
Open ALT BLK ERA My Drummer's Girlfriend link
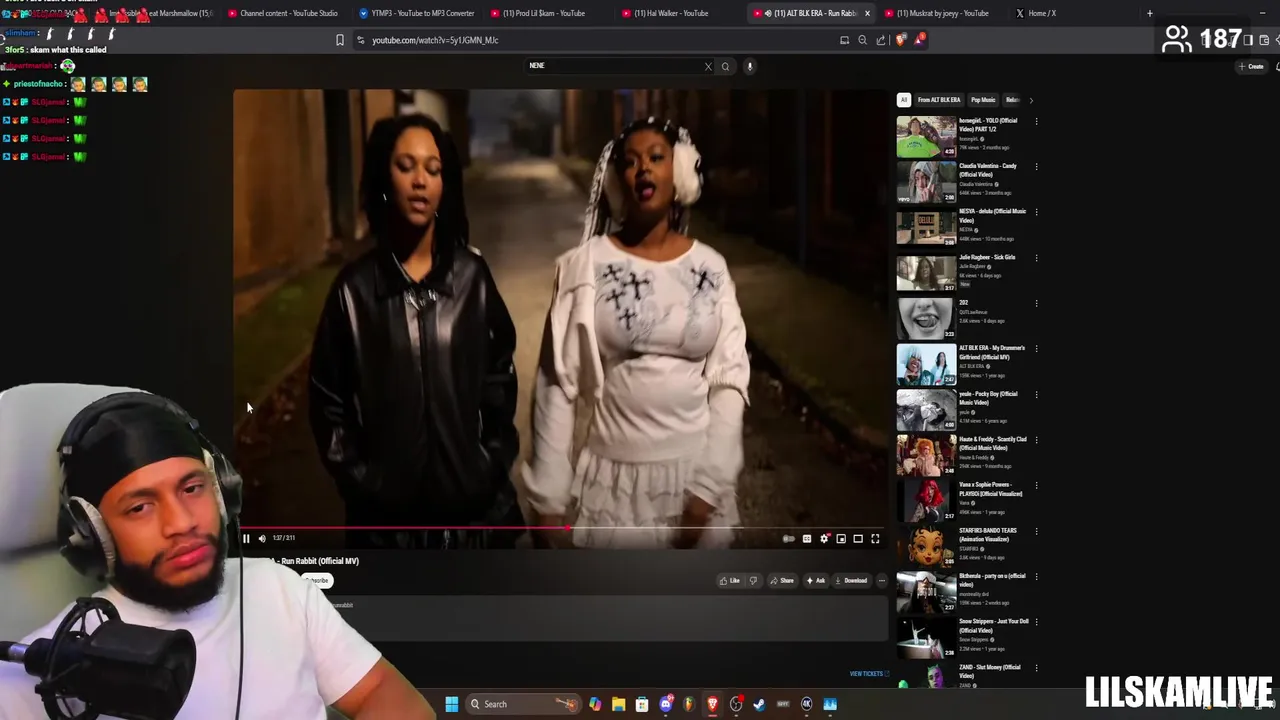coord(992,352)
